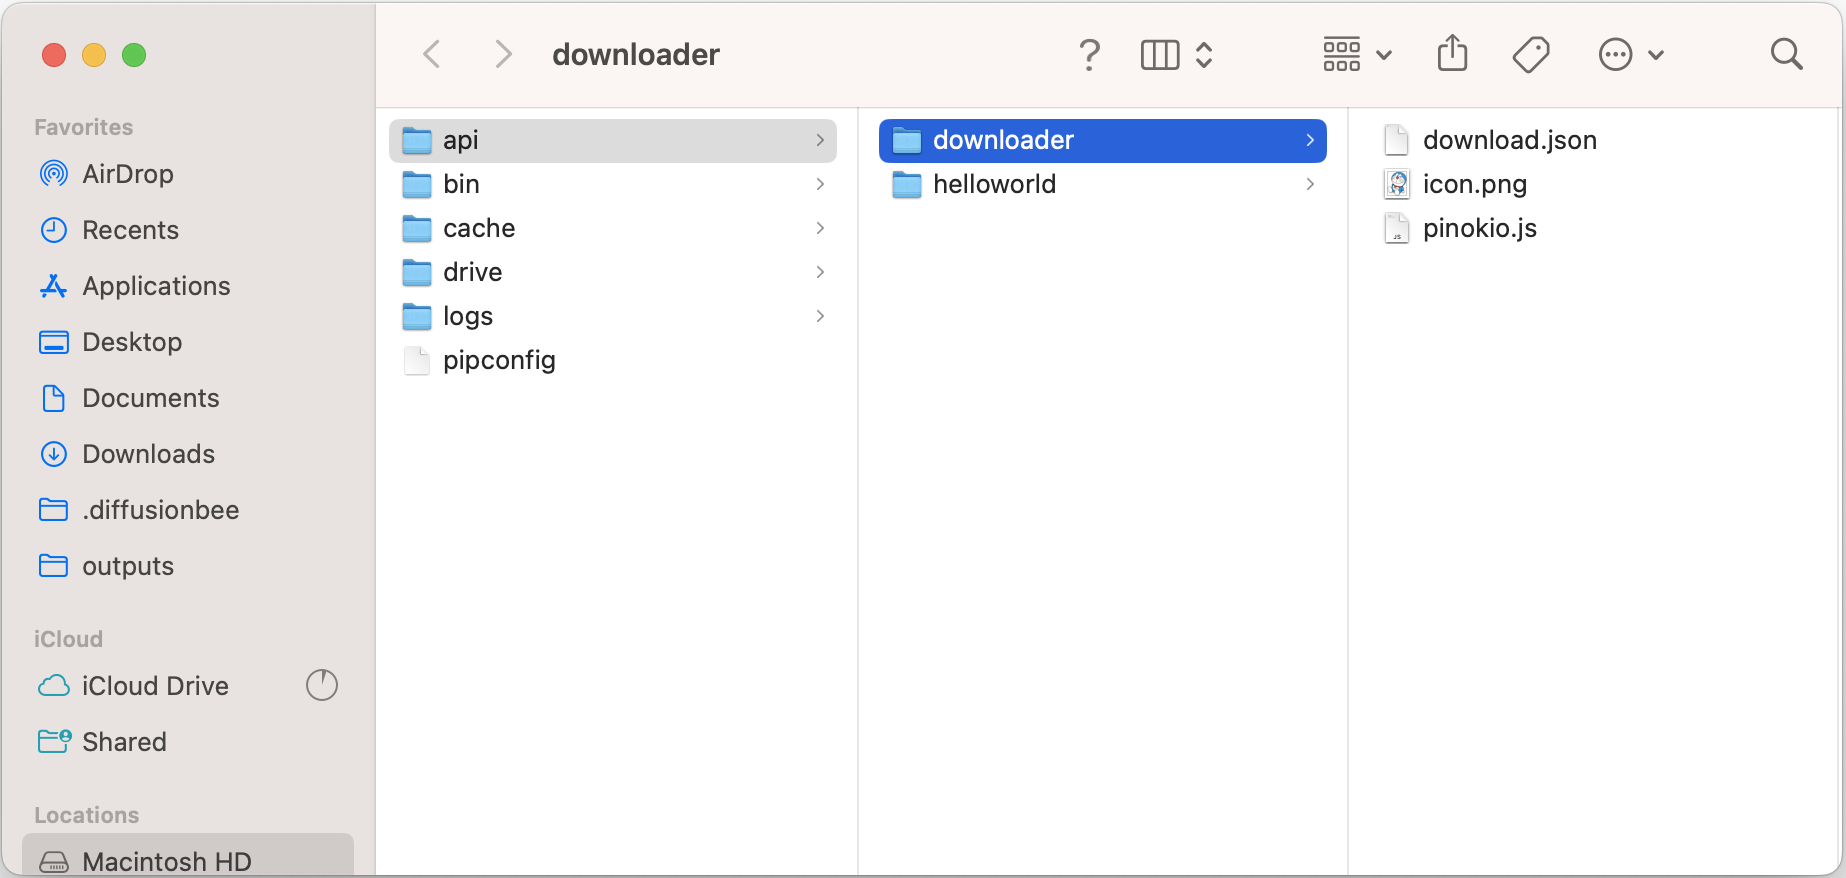Go back with the left arrow
Viewport: 1846px width, 878px height.
click(432, 54)
